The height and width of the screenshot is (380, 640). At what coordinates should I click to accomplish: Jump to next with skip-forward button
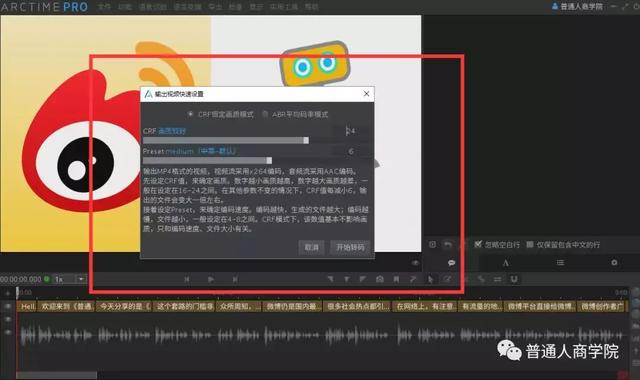235,280
